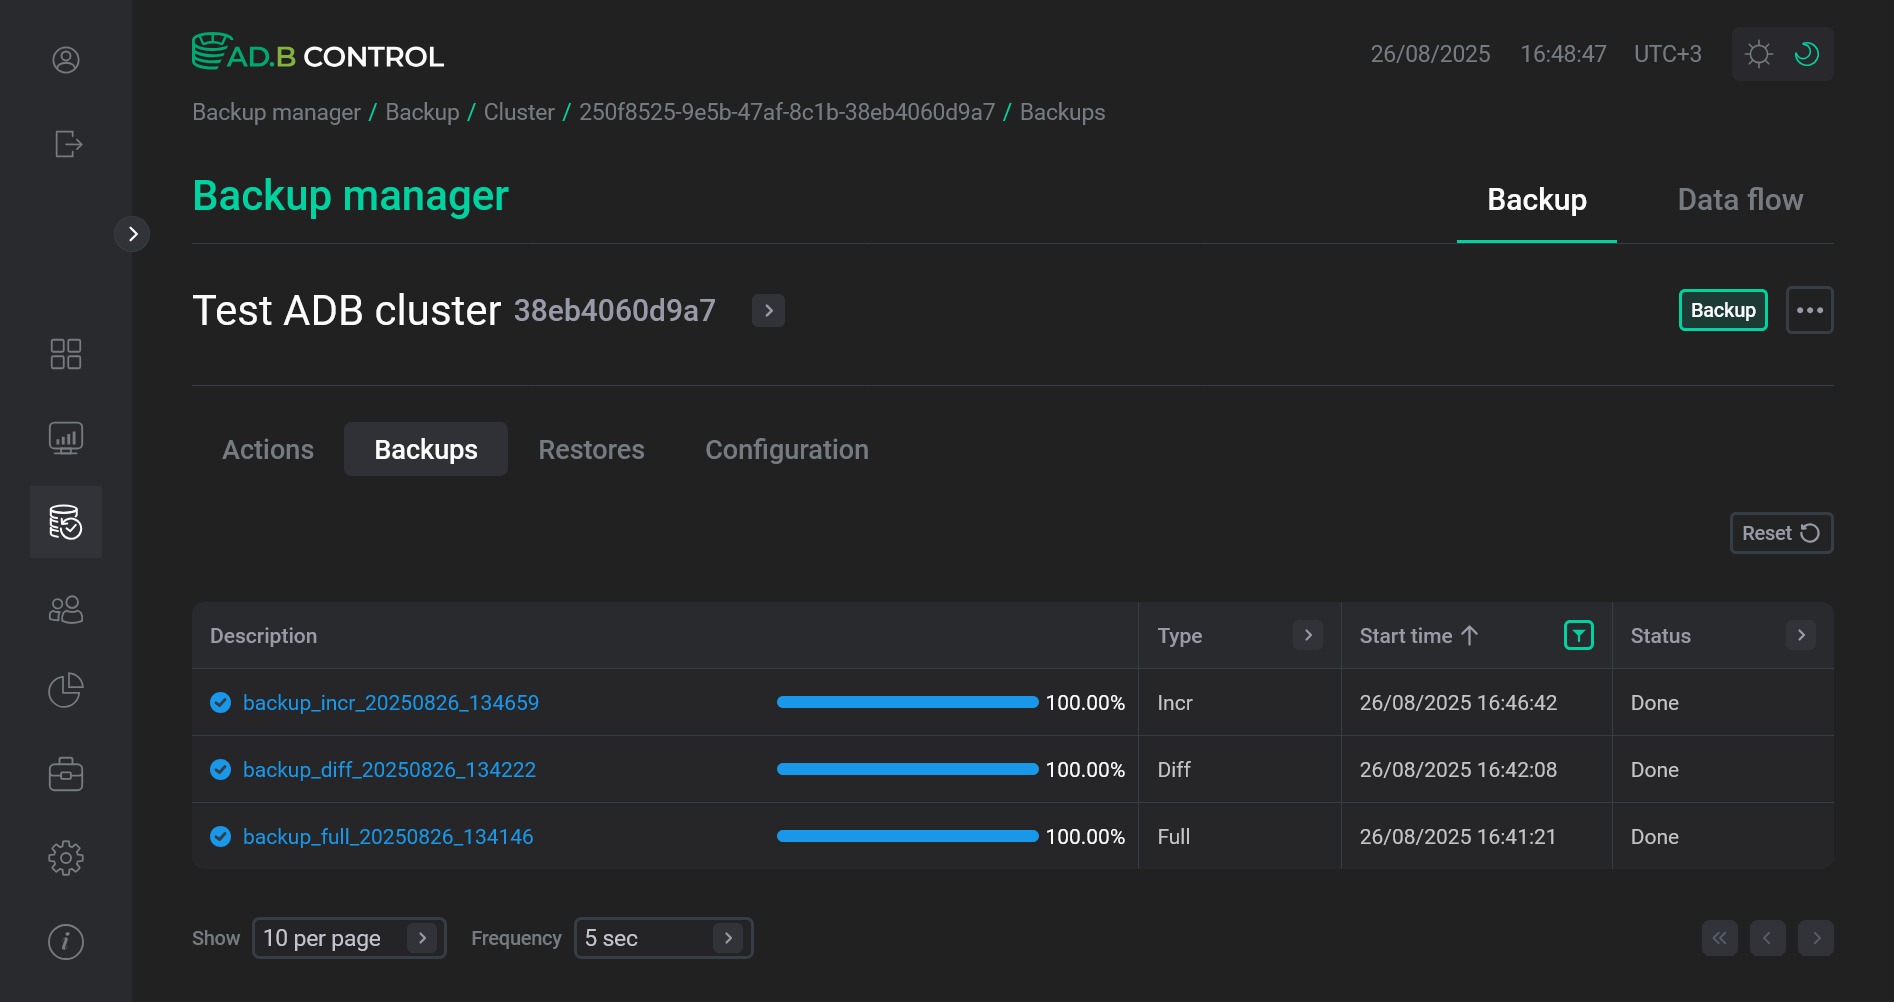The height and width of the screenshot is (1002, 1894).
Task: Expand the collapsed sidebar arrow
Action: (132, 234)
